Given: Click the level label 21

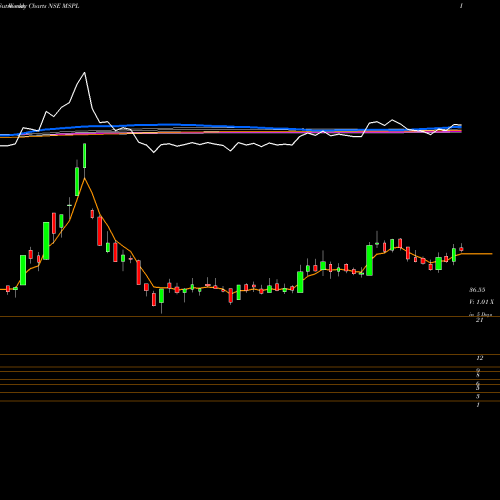Looking at the screenshot, I should tap(479, 320).
